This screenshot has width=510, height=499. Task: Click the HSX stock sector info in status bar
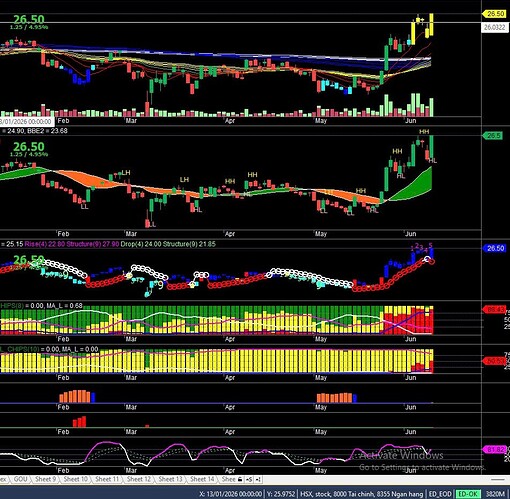[362, 494]
